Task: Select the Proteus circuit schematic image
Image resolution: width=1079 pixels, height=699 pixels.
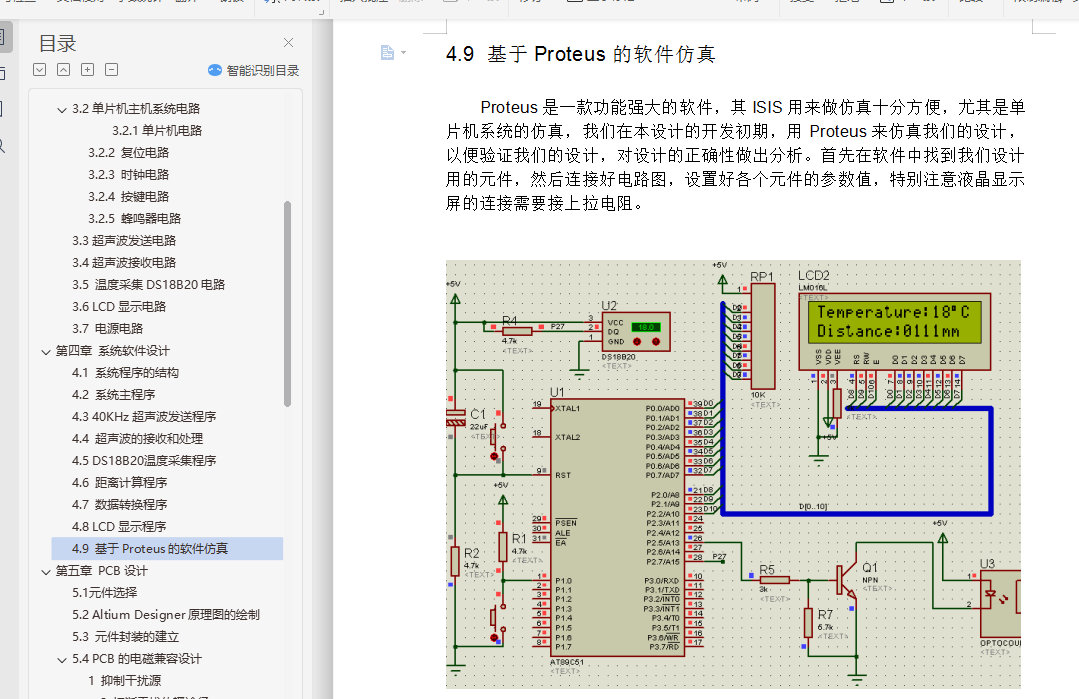Action: (733, 474)
